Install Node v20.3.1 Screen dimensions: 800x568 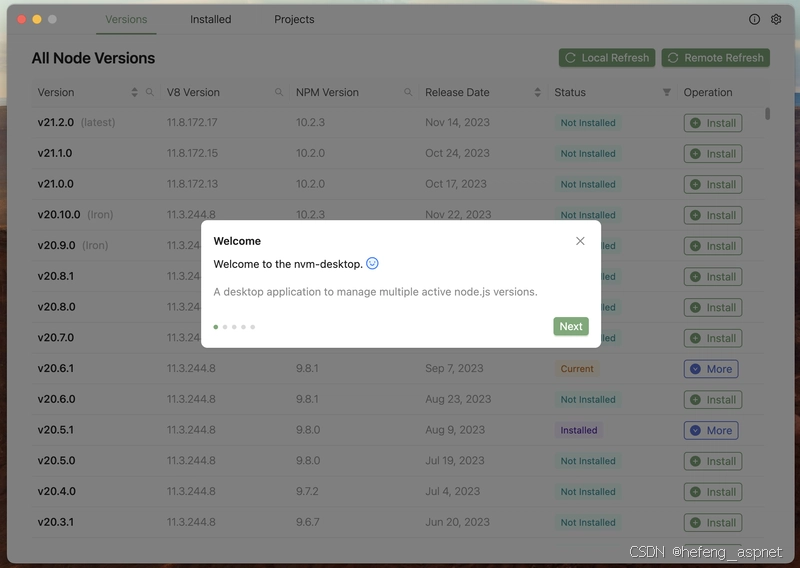tap(713, 523)
